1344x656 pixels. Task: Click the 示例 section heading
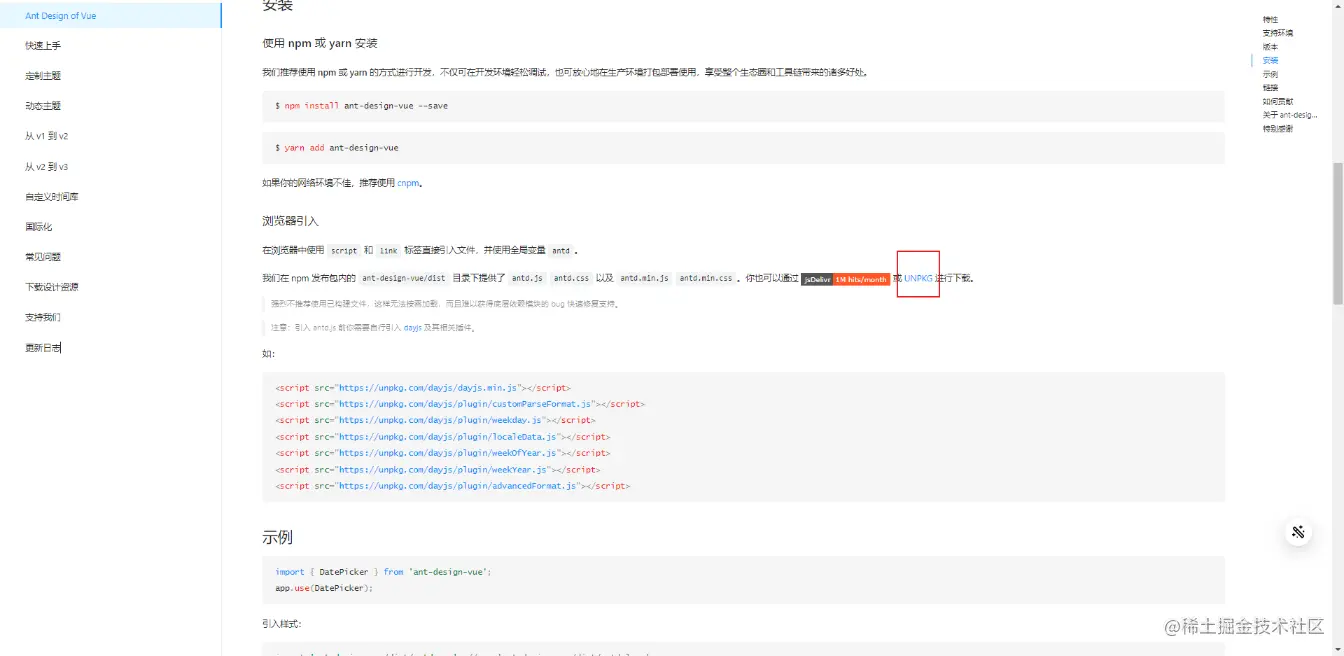[277, 537]
